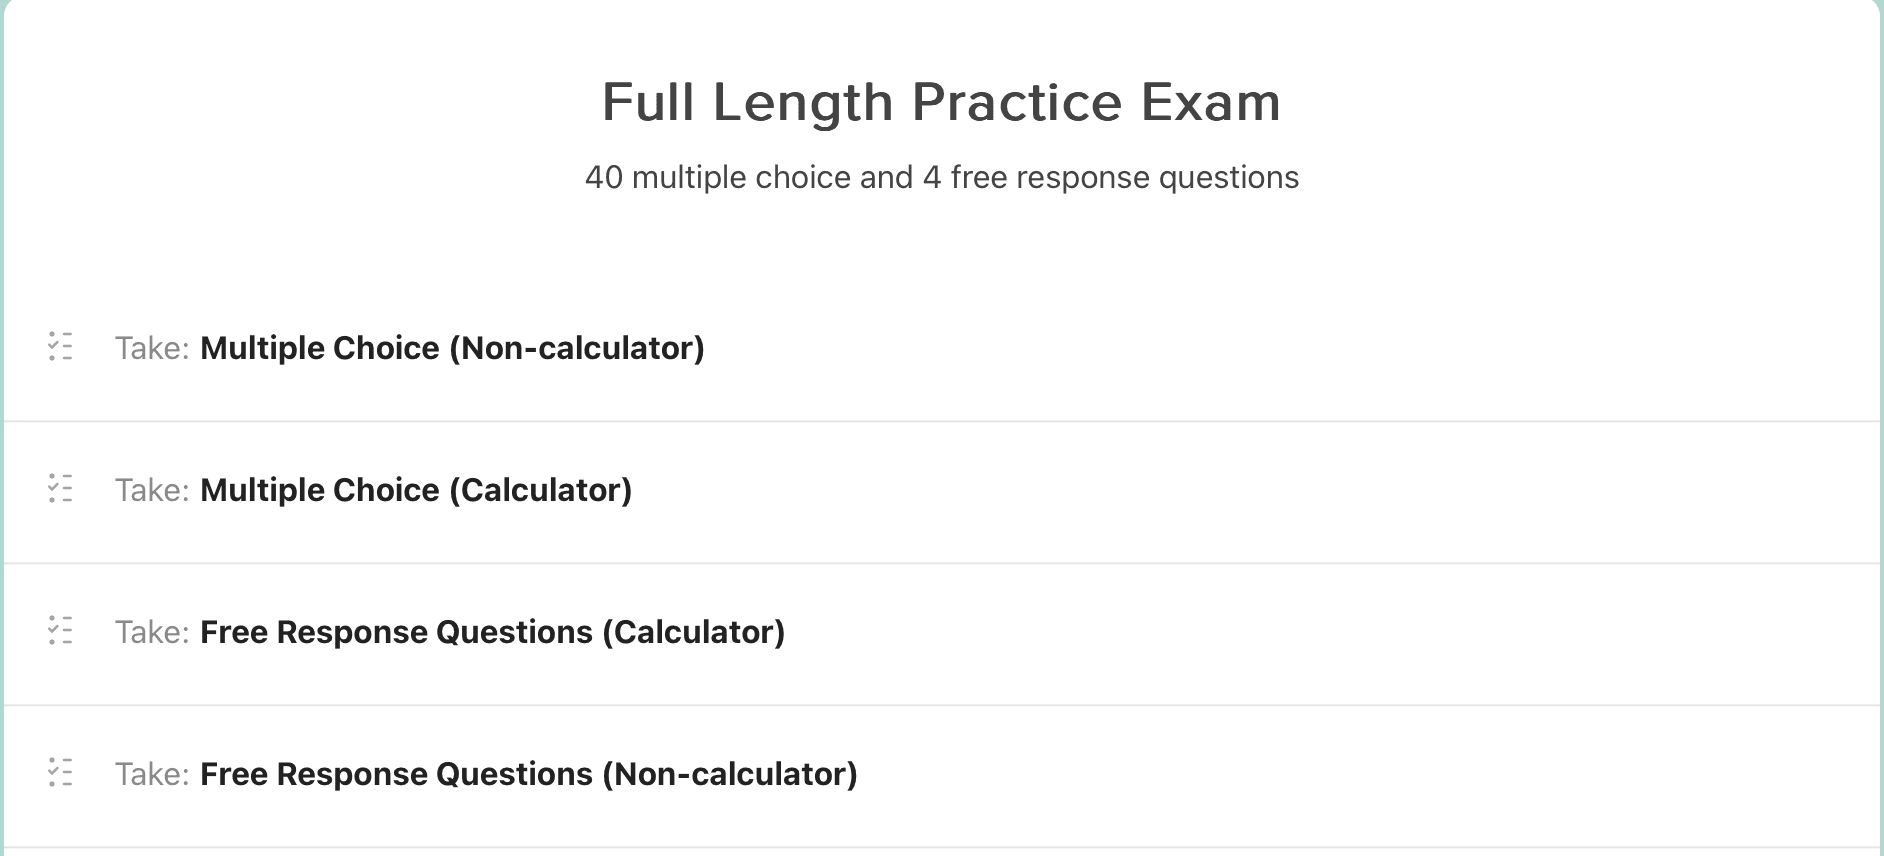Viewport: 1884px width, 856px height.
Task: Click the Take label on the first row
Action: pyautogui.click(x=150, y=348)
